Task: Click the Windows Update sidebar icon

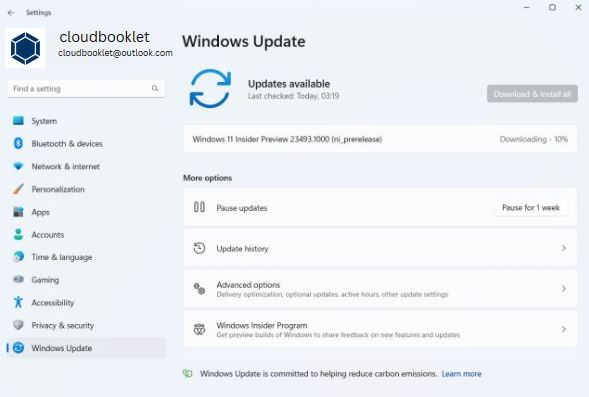Action: 18,348
